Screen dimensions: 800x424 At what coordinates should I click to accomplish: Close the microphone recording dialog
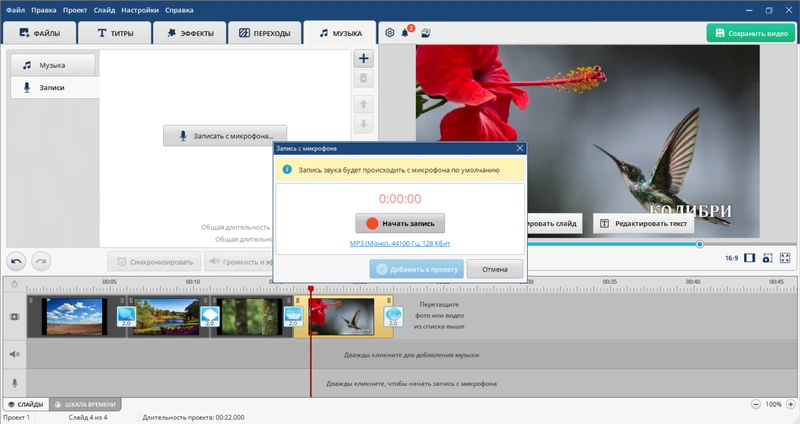tap(520, 148)
